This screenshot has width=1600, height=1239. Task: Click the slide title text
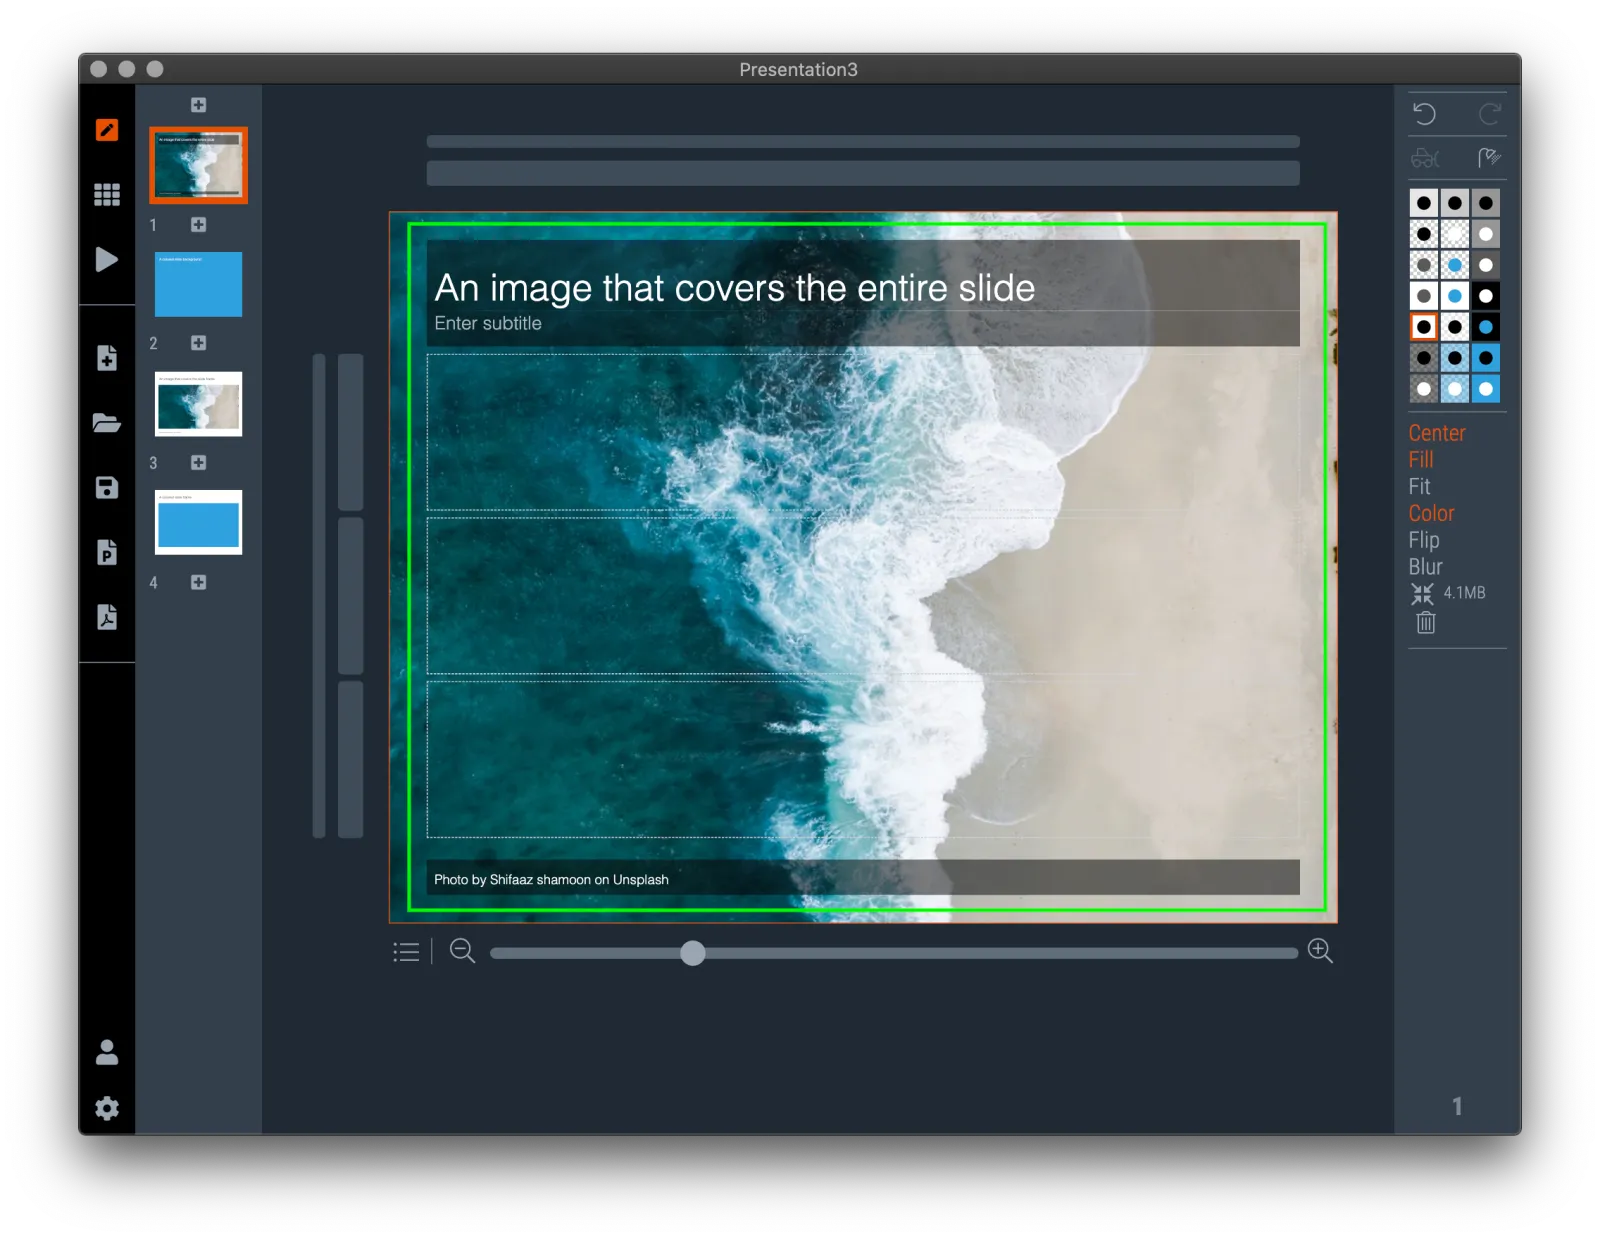click(735, 288)
